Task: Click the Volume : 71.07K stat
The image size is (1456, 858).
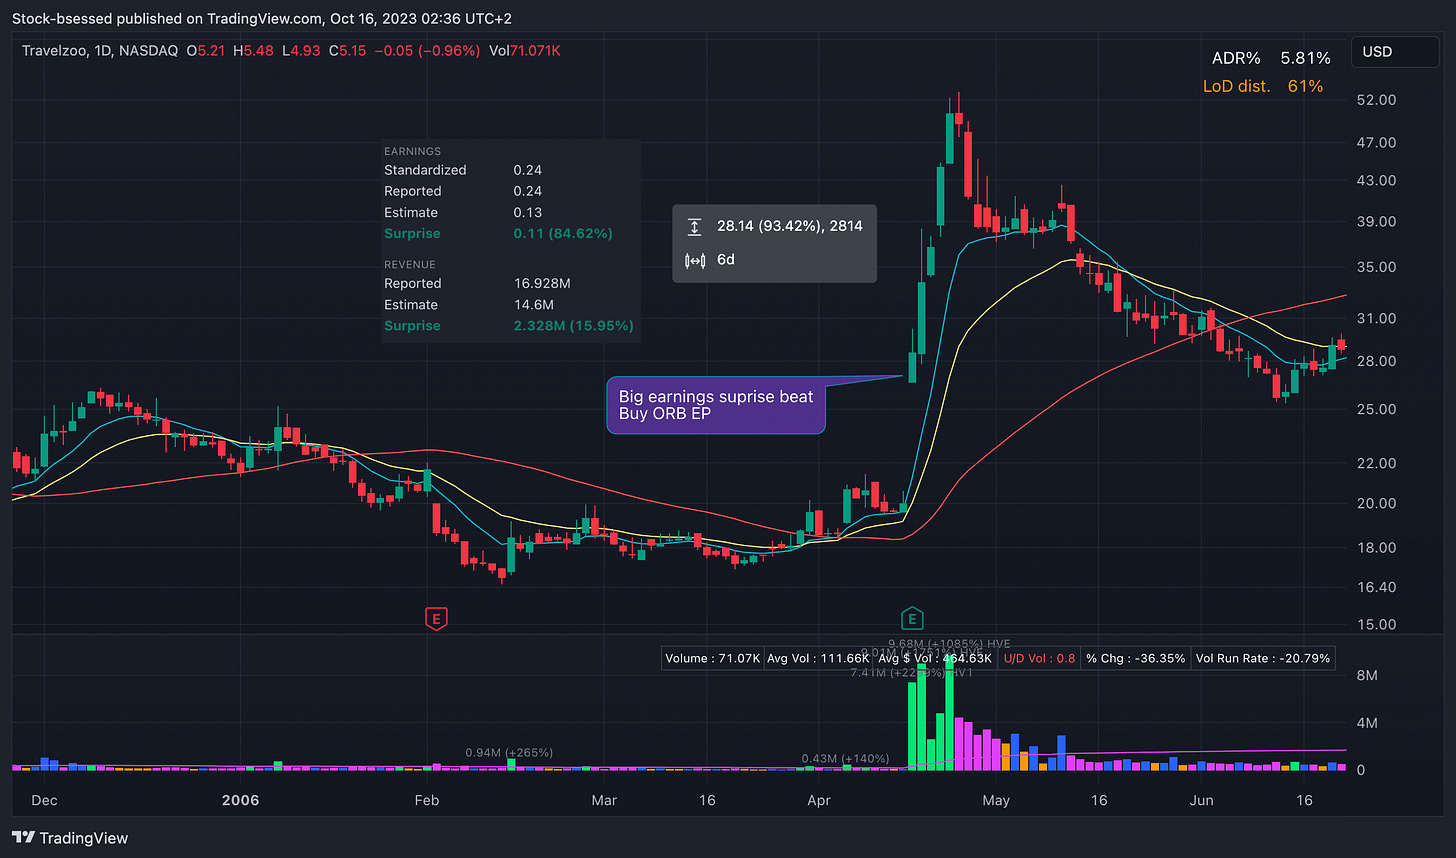Action: coord(713,658)
